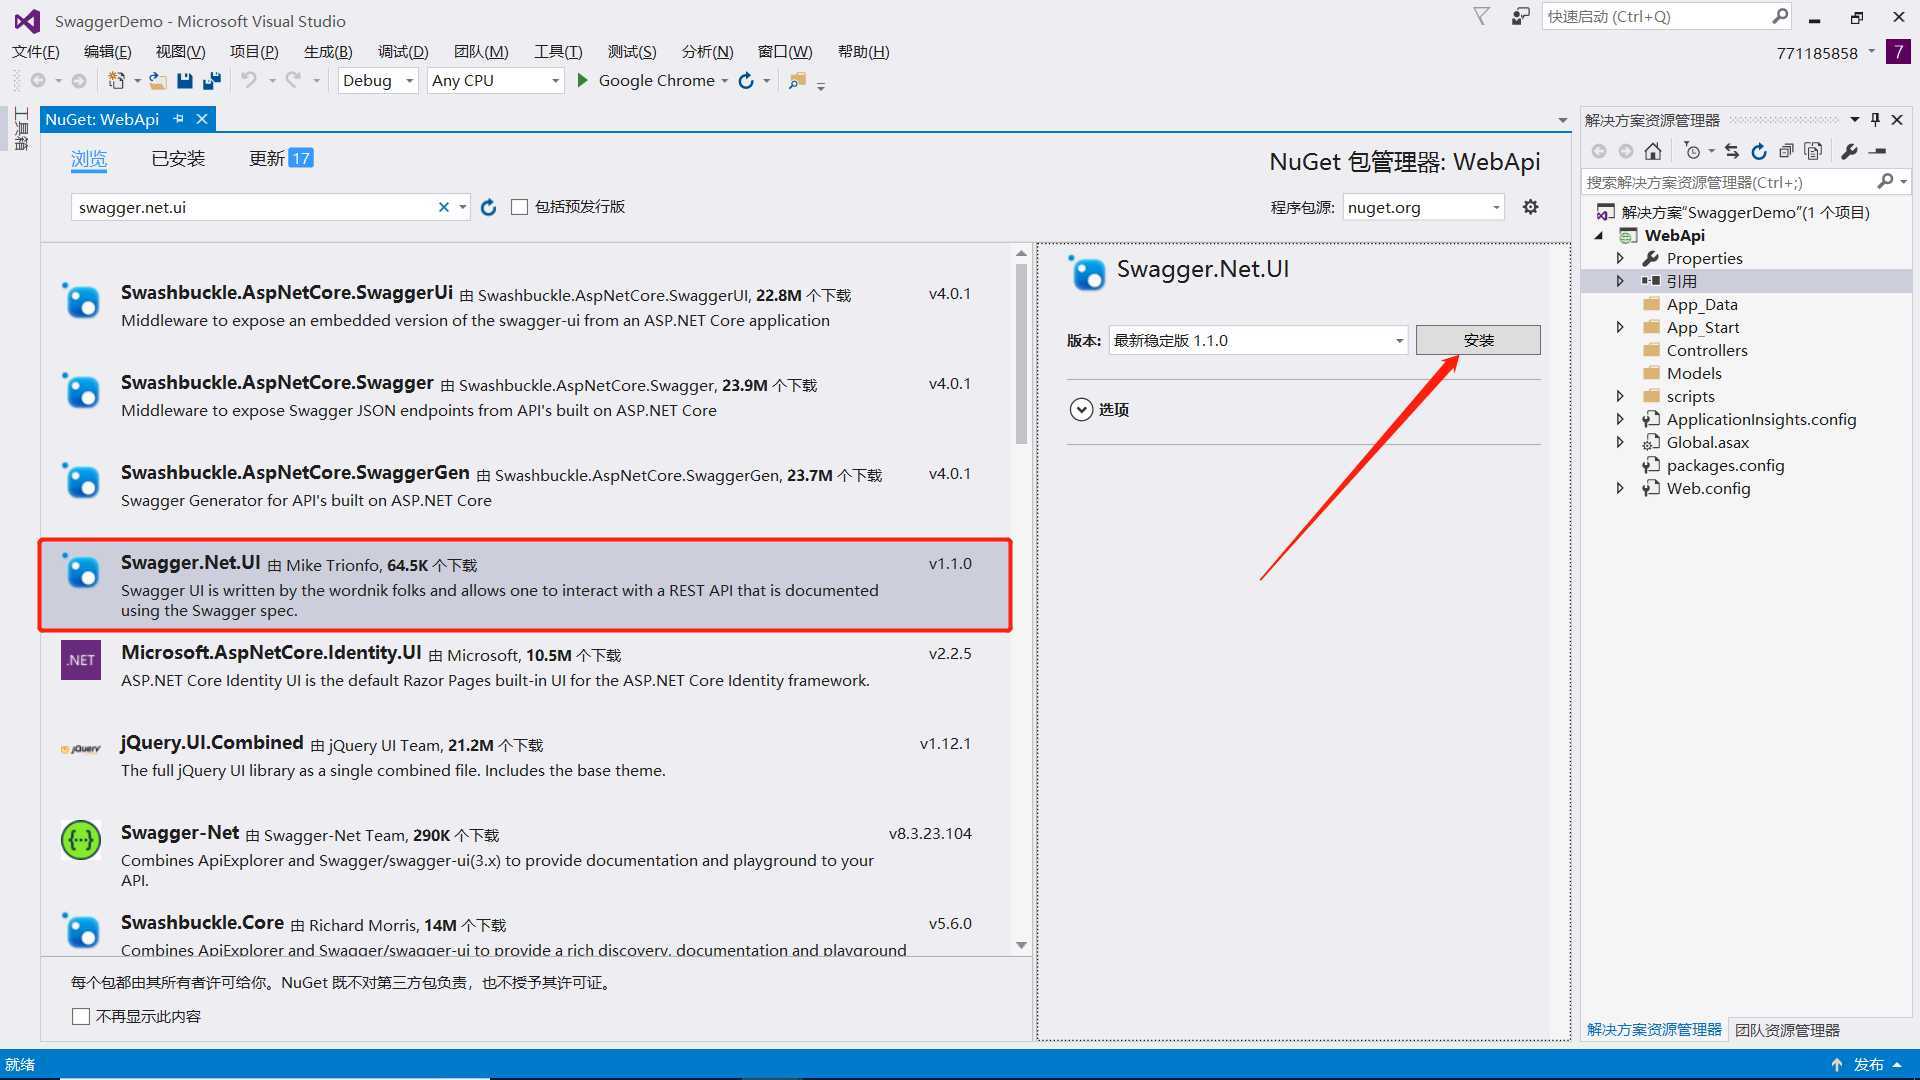This screenshot has height=1080, width=1920.
Task: Click the Home icon in Solution Explorer
Action: (1653, 151)
